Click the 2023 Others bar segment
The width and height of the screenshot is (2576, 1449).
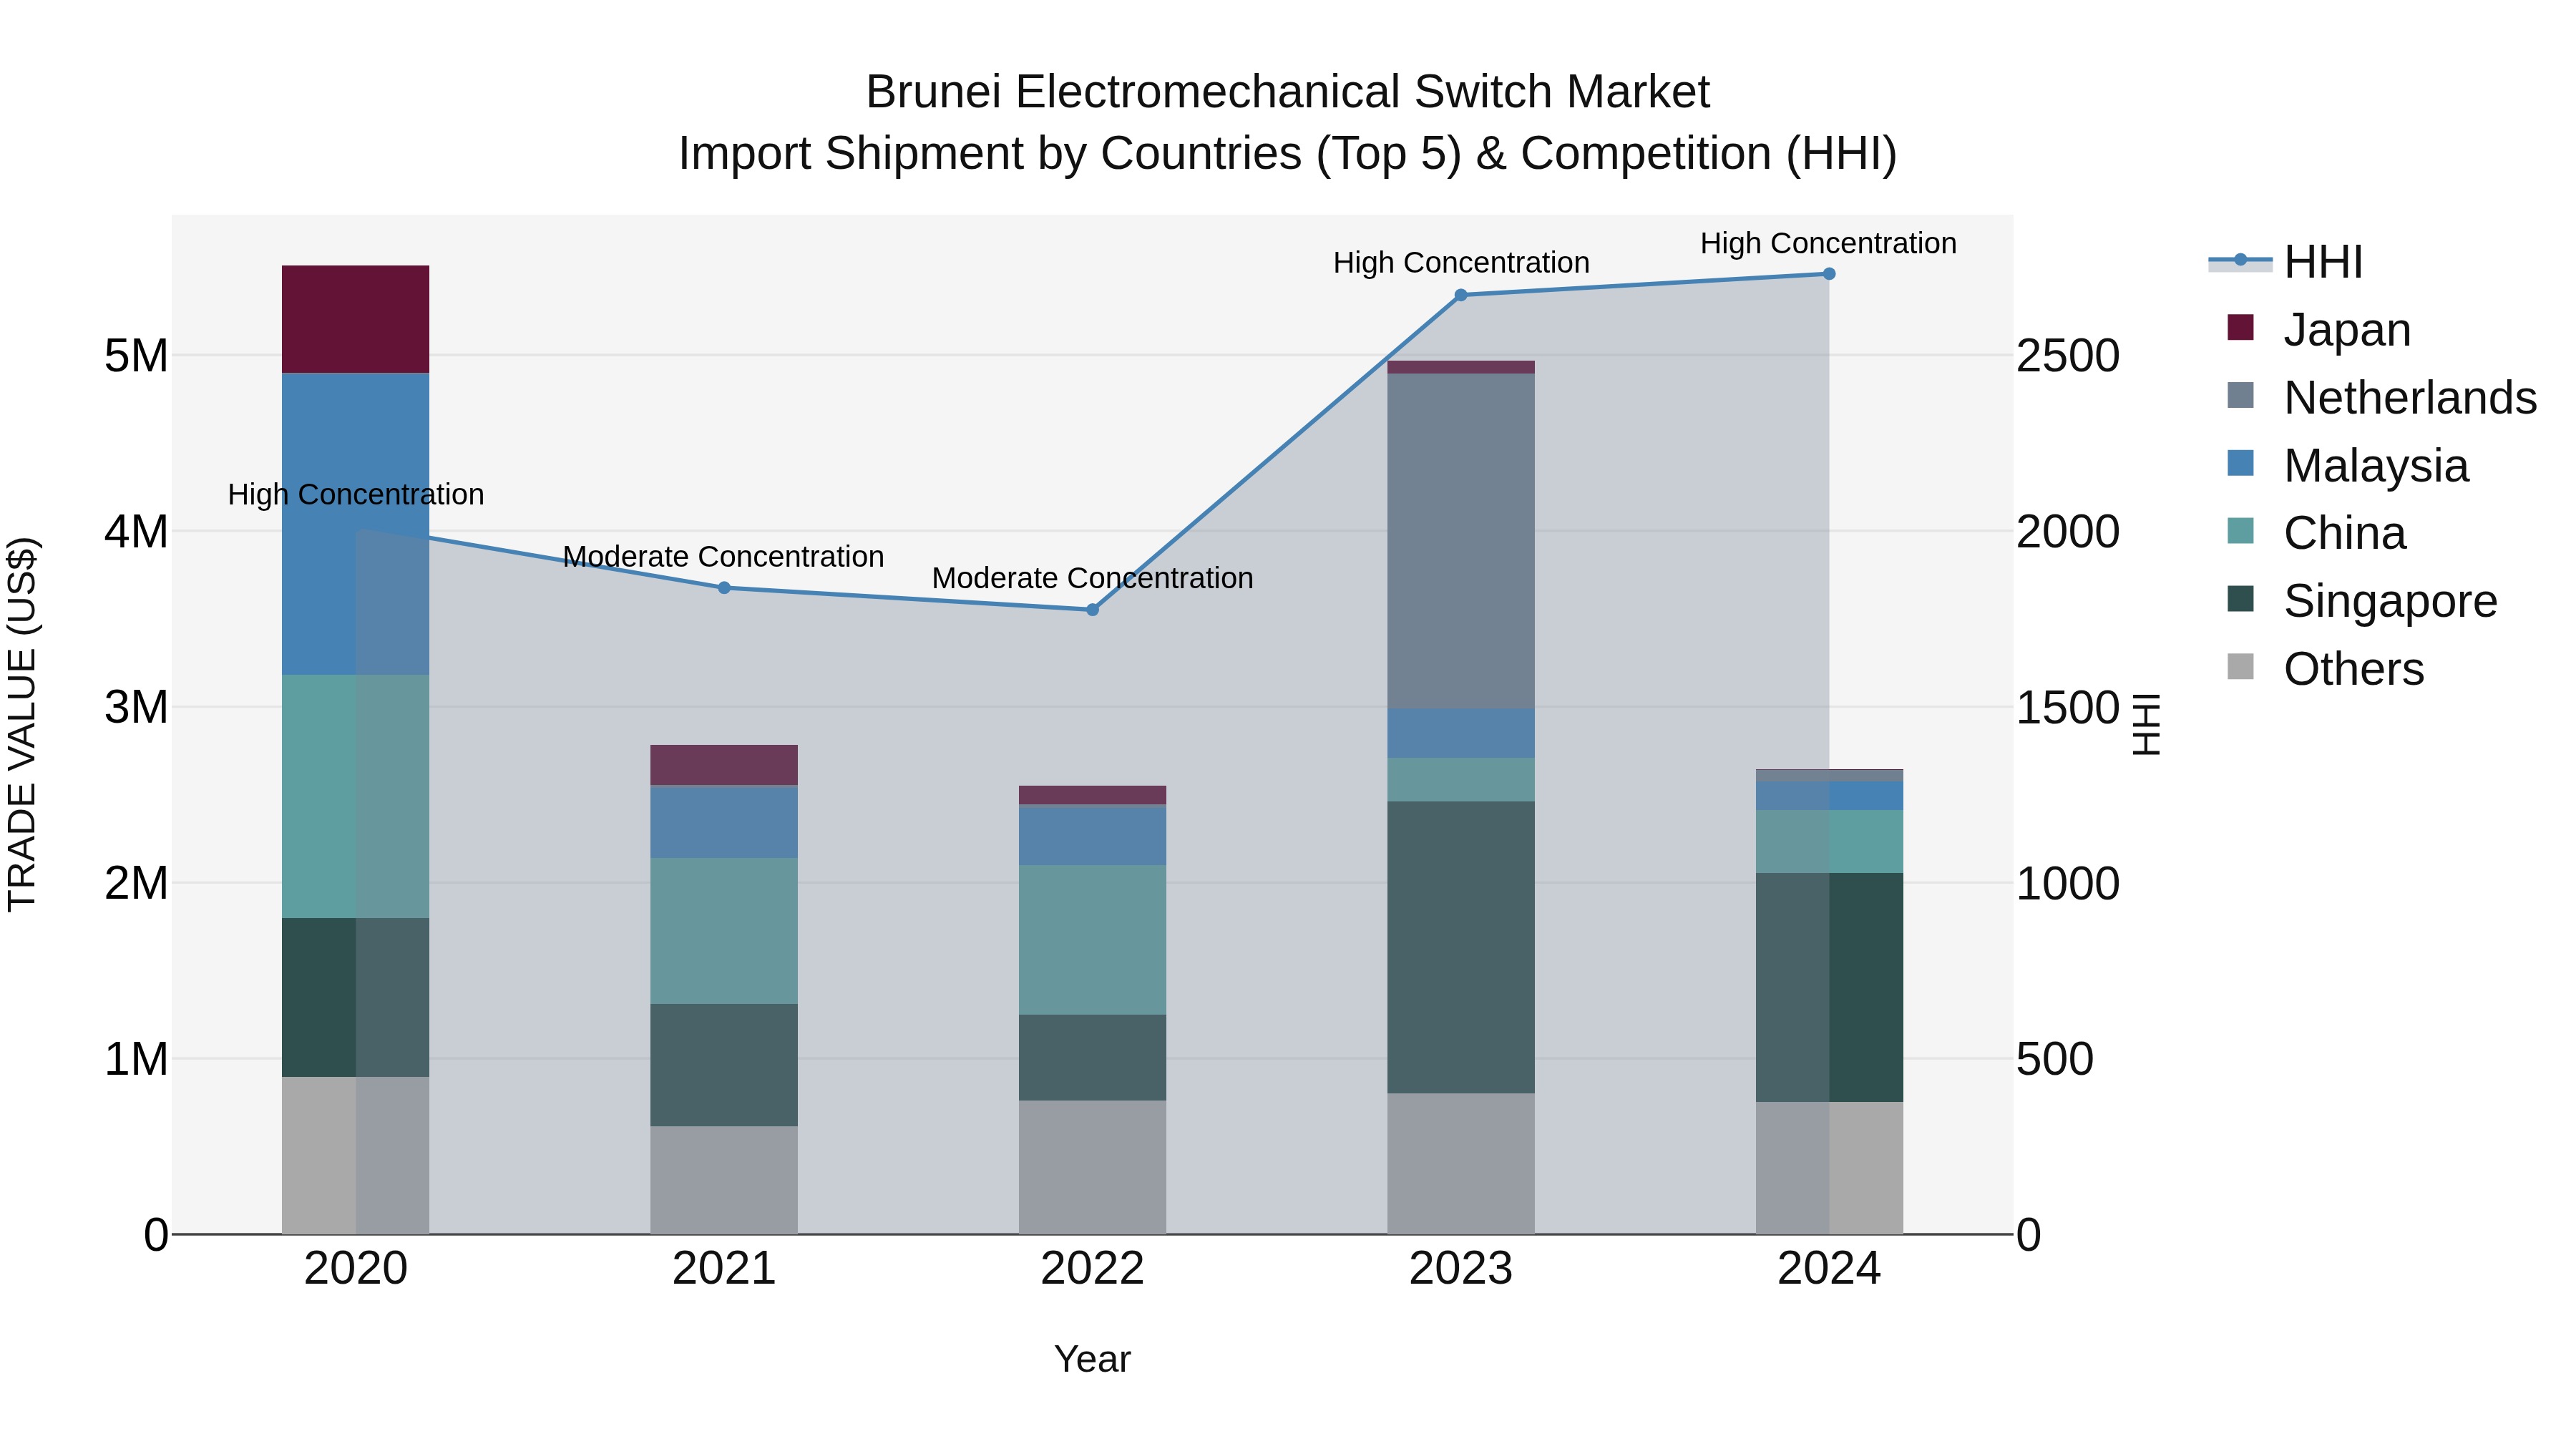click(1461, 1164)
